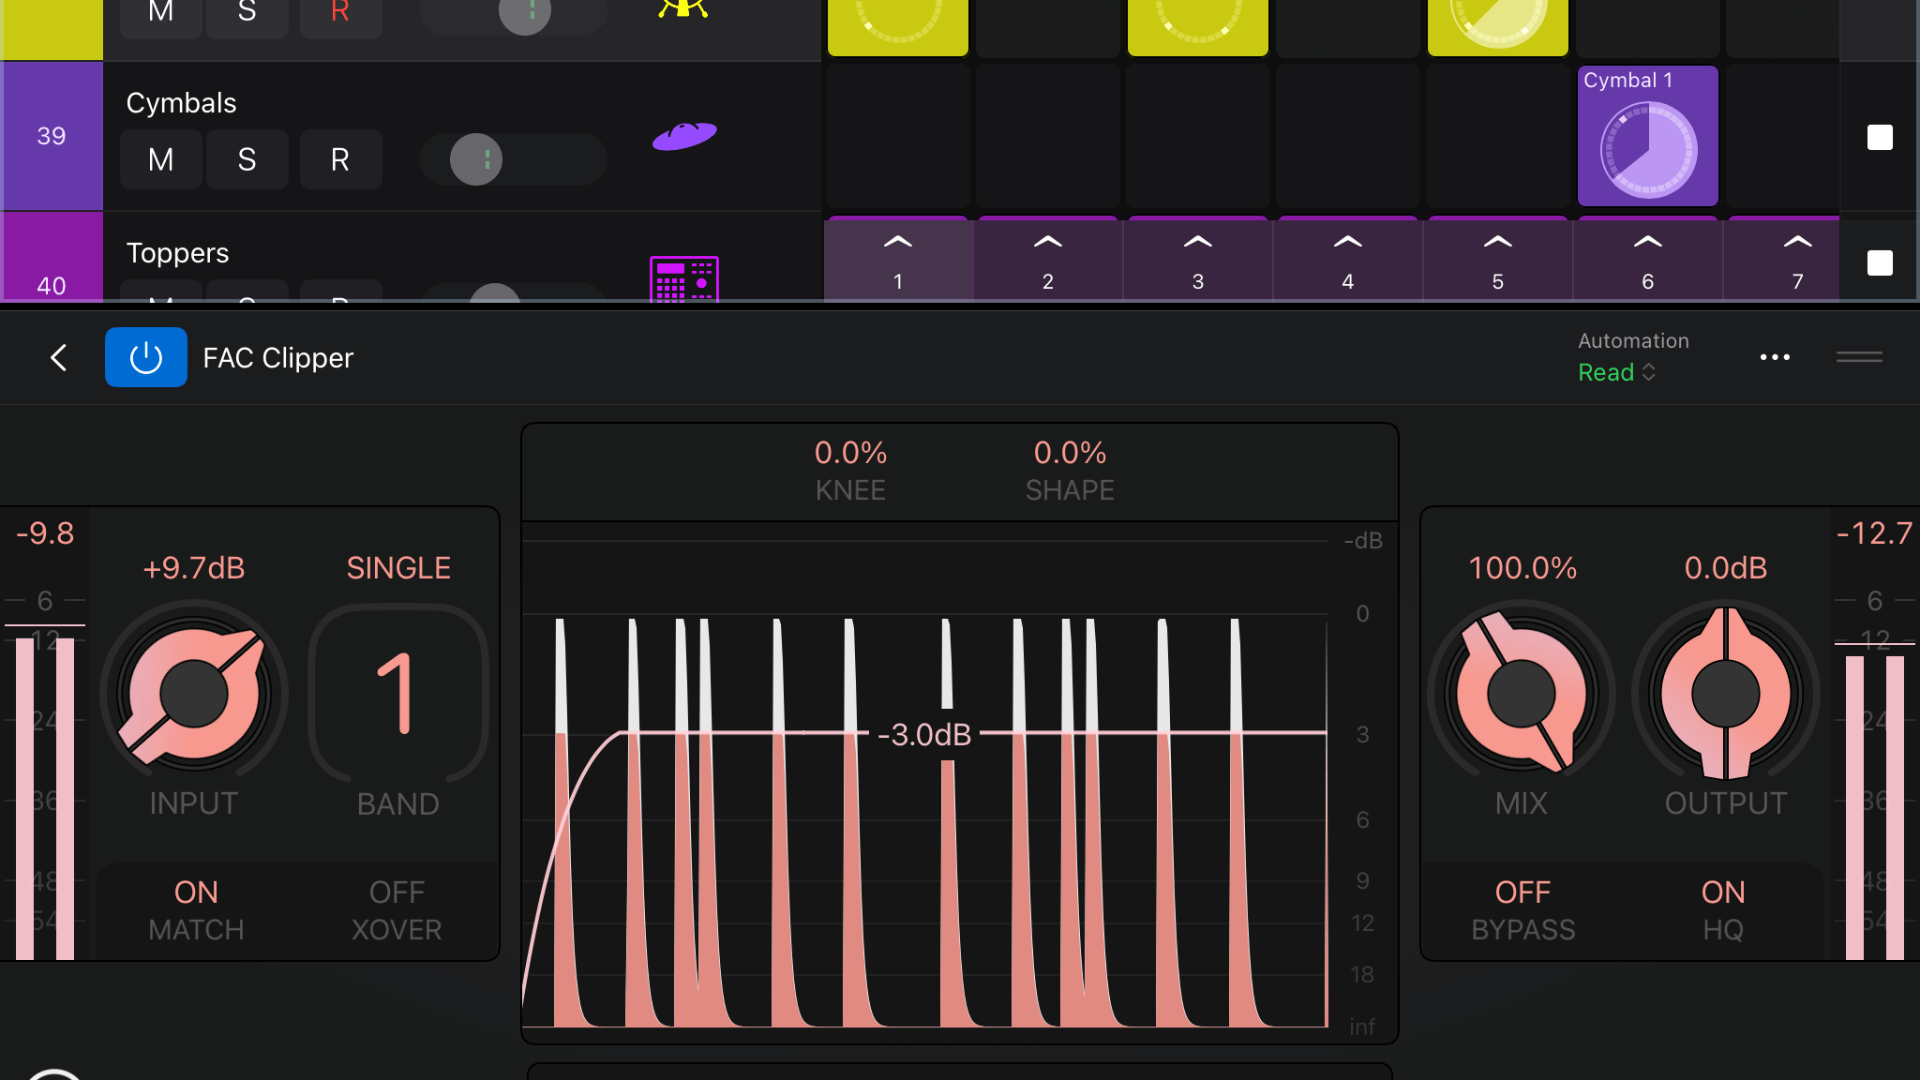This screenshot has width=1920, height=1080.
Task: Solo the Cymbals track
Action: [x=247, y=159]
